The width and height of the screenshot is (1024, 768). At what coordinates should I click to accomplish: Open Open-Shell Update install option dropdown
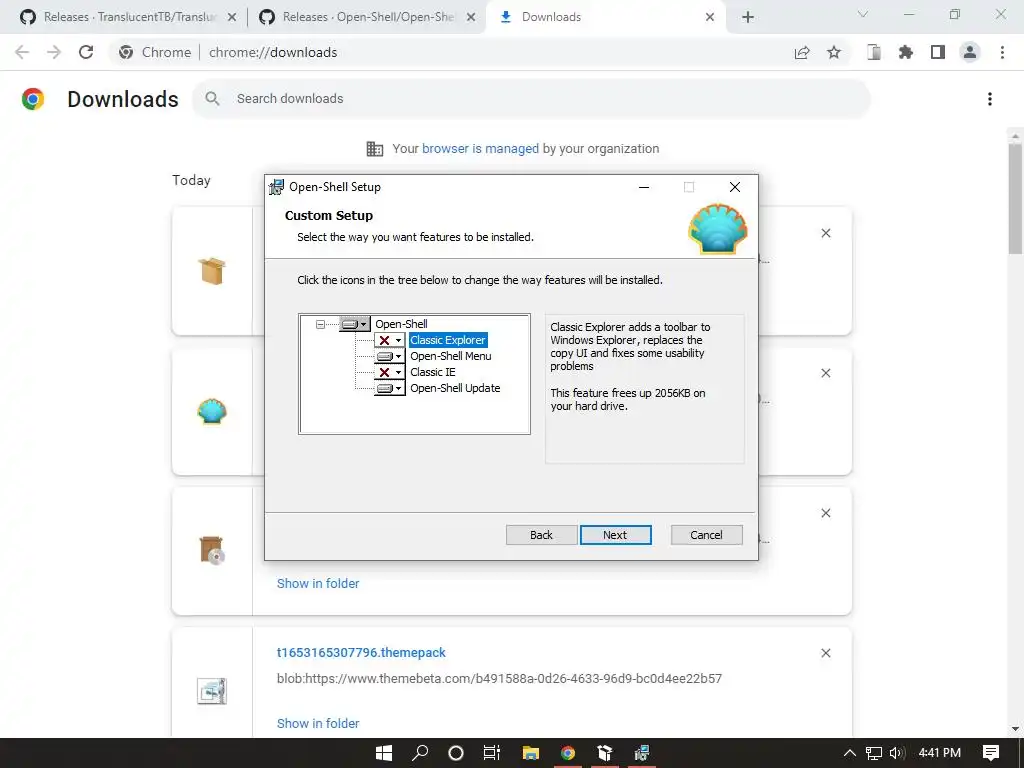(390, 389)
